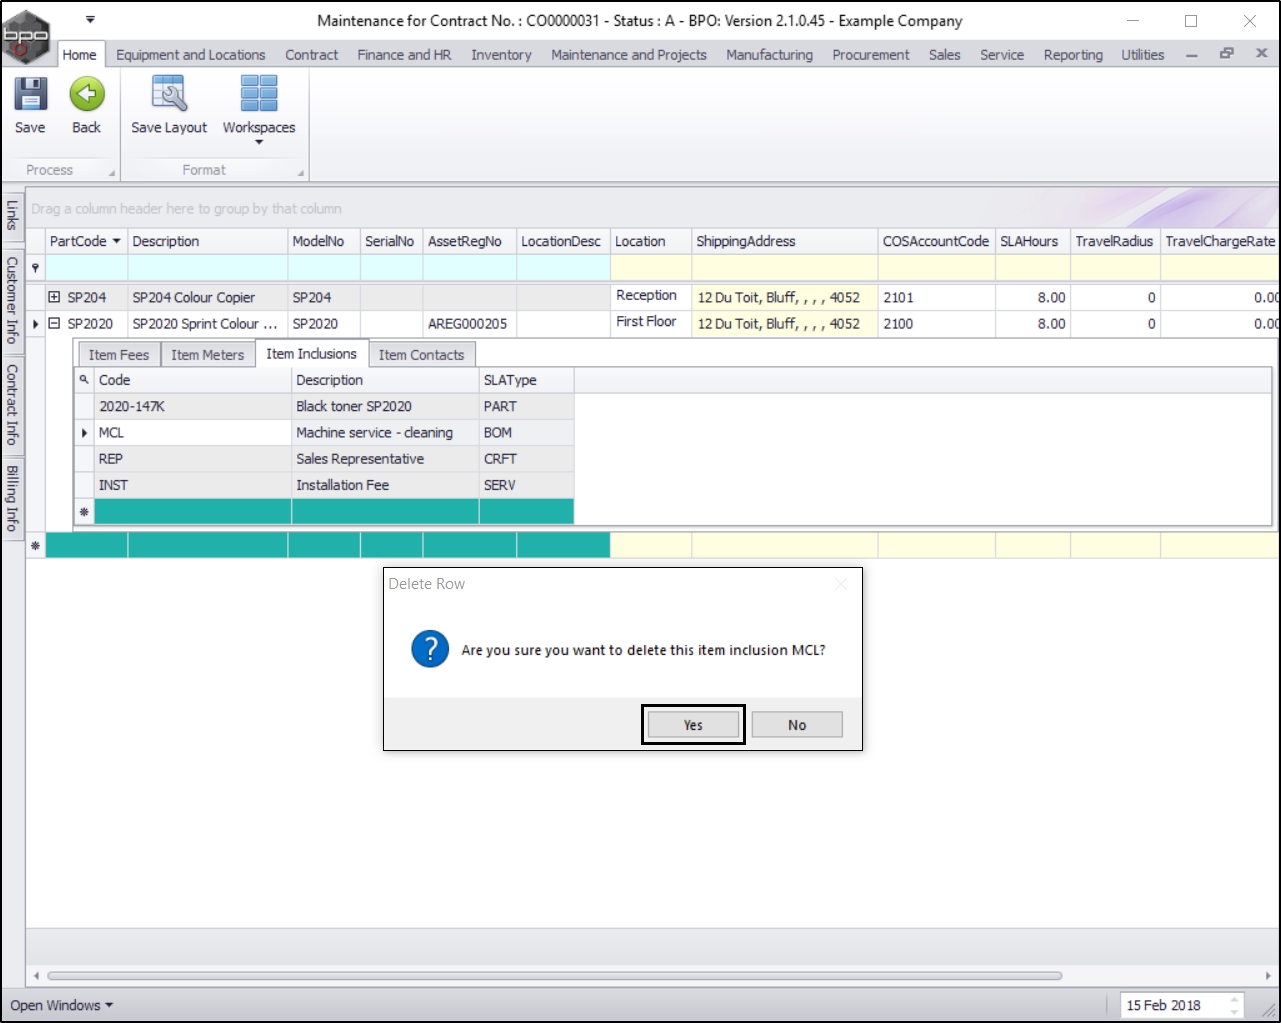Open the PartCode column filter dropdown
The image size is (1281, 1023).
(x=116, y=241)
